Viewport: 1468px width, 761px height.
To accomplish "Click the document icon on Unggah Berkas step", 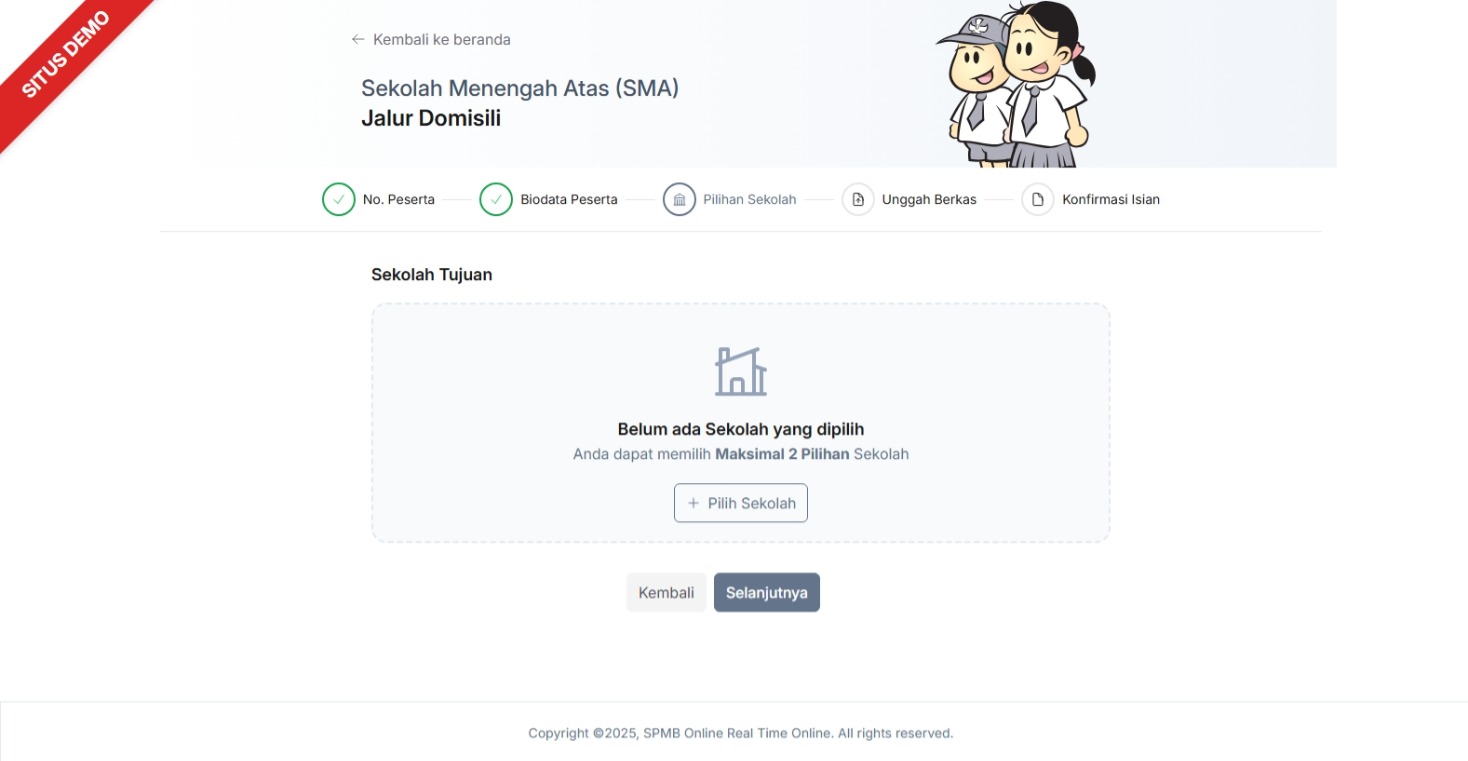I will point(858,199).
